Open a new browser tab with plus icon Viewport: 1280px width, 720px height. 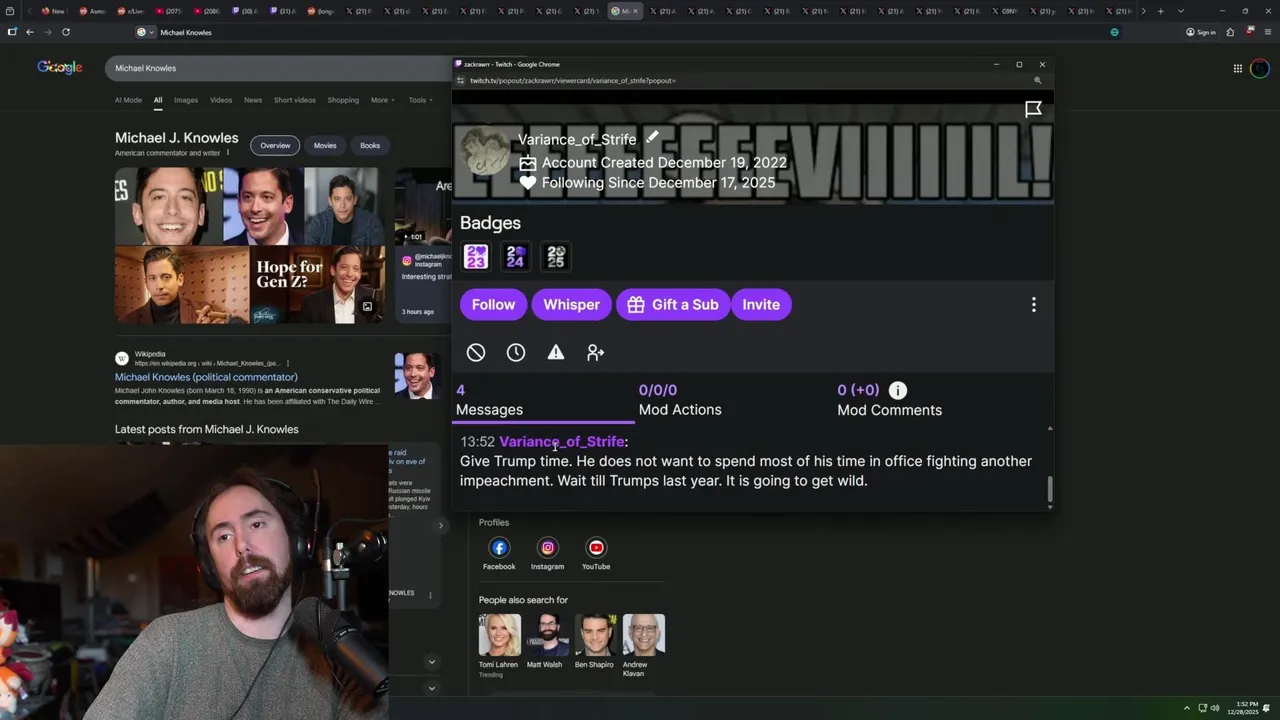point(1160,11)
